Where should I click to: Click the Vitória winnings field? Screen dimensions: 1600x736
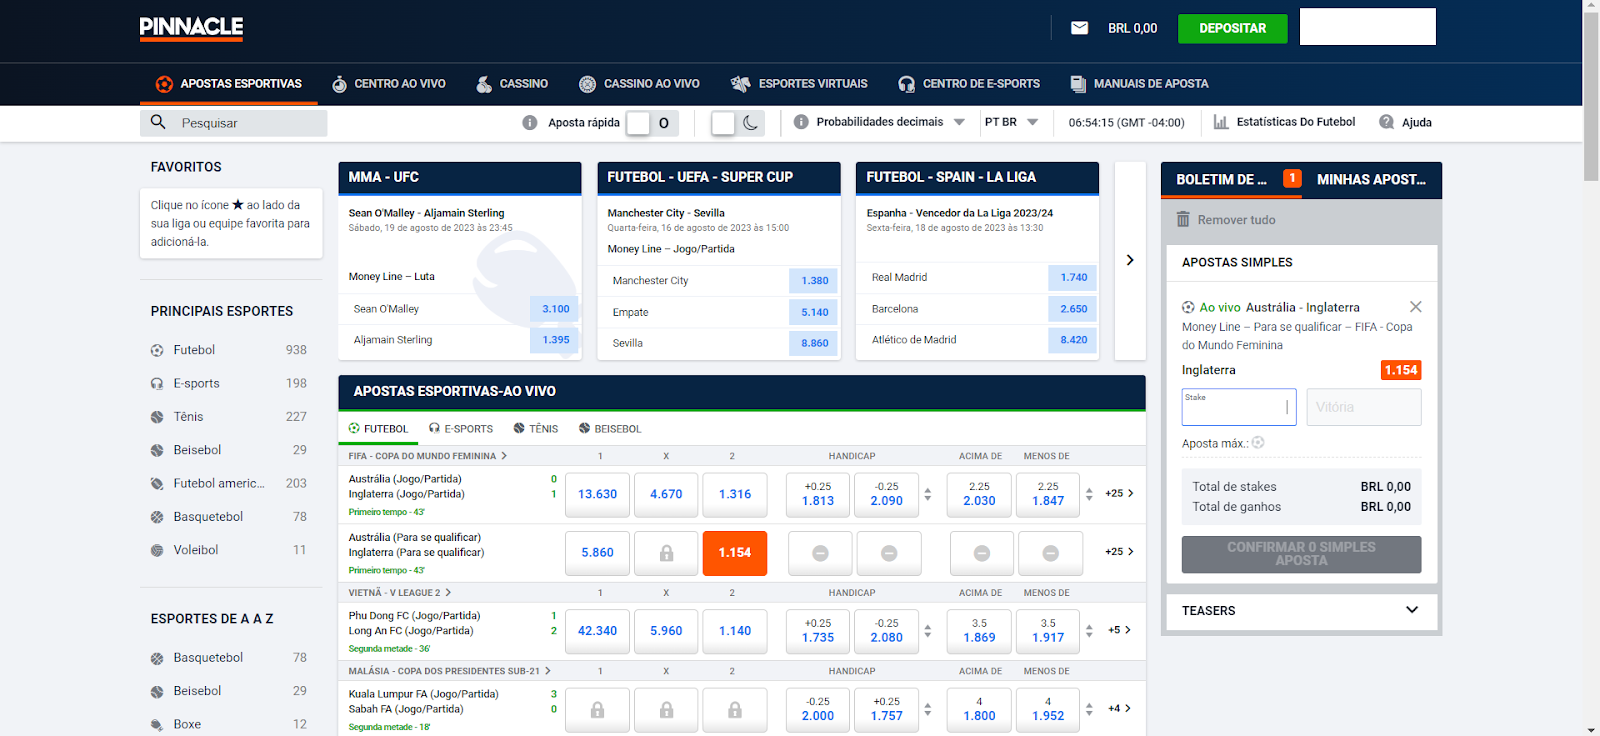click(1364, 407)
